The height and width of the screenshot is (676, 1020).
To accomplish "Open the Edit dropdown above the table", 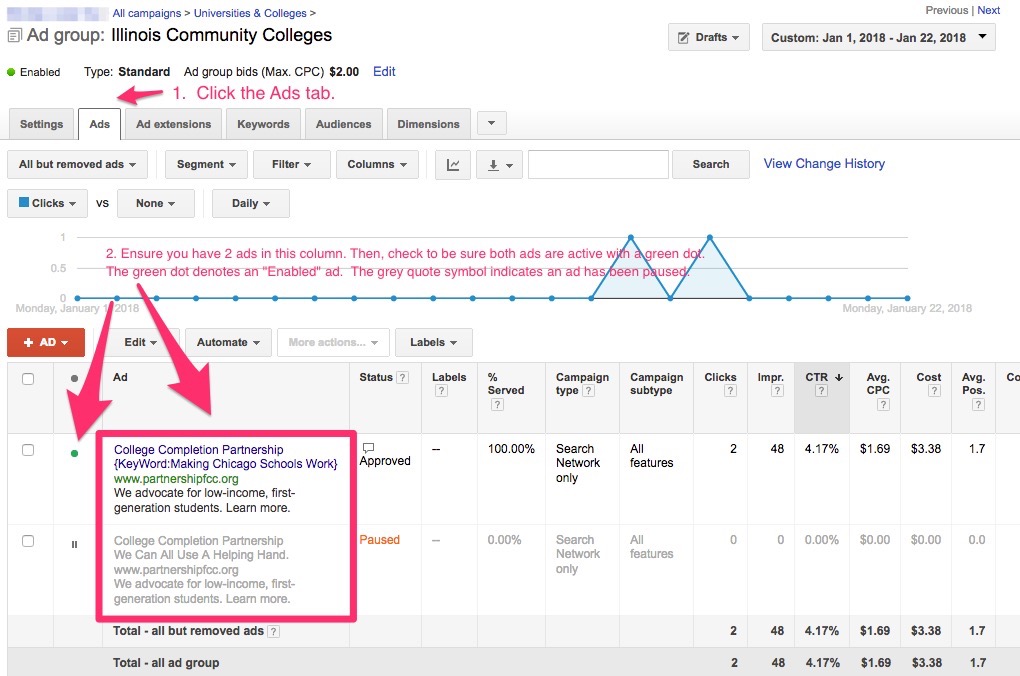I will click(x=141, y=342).
